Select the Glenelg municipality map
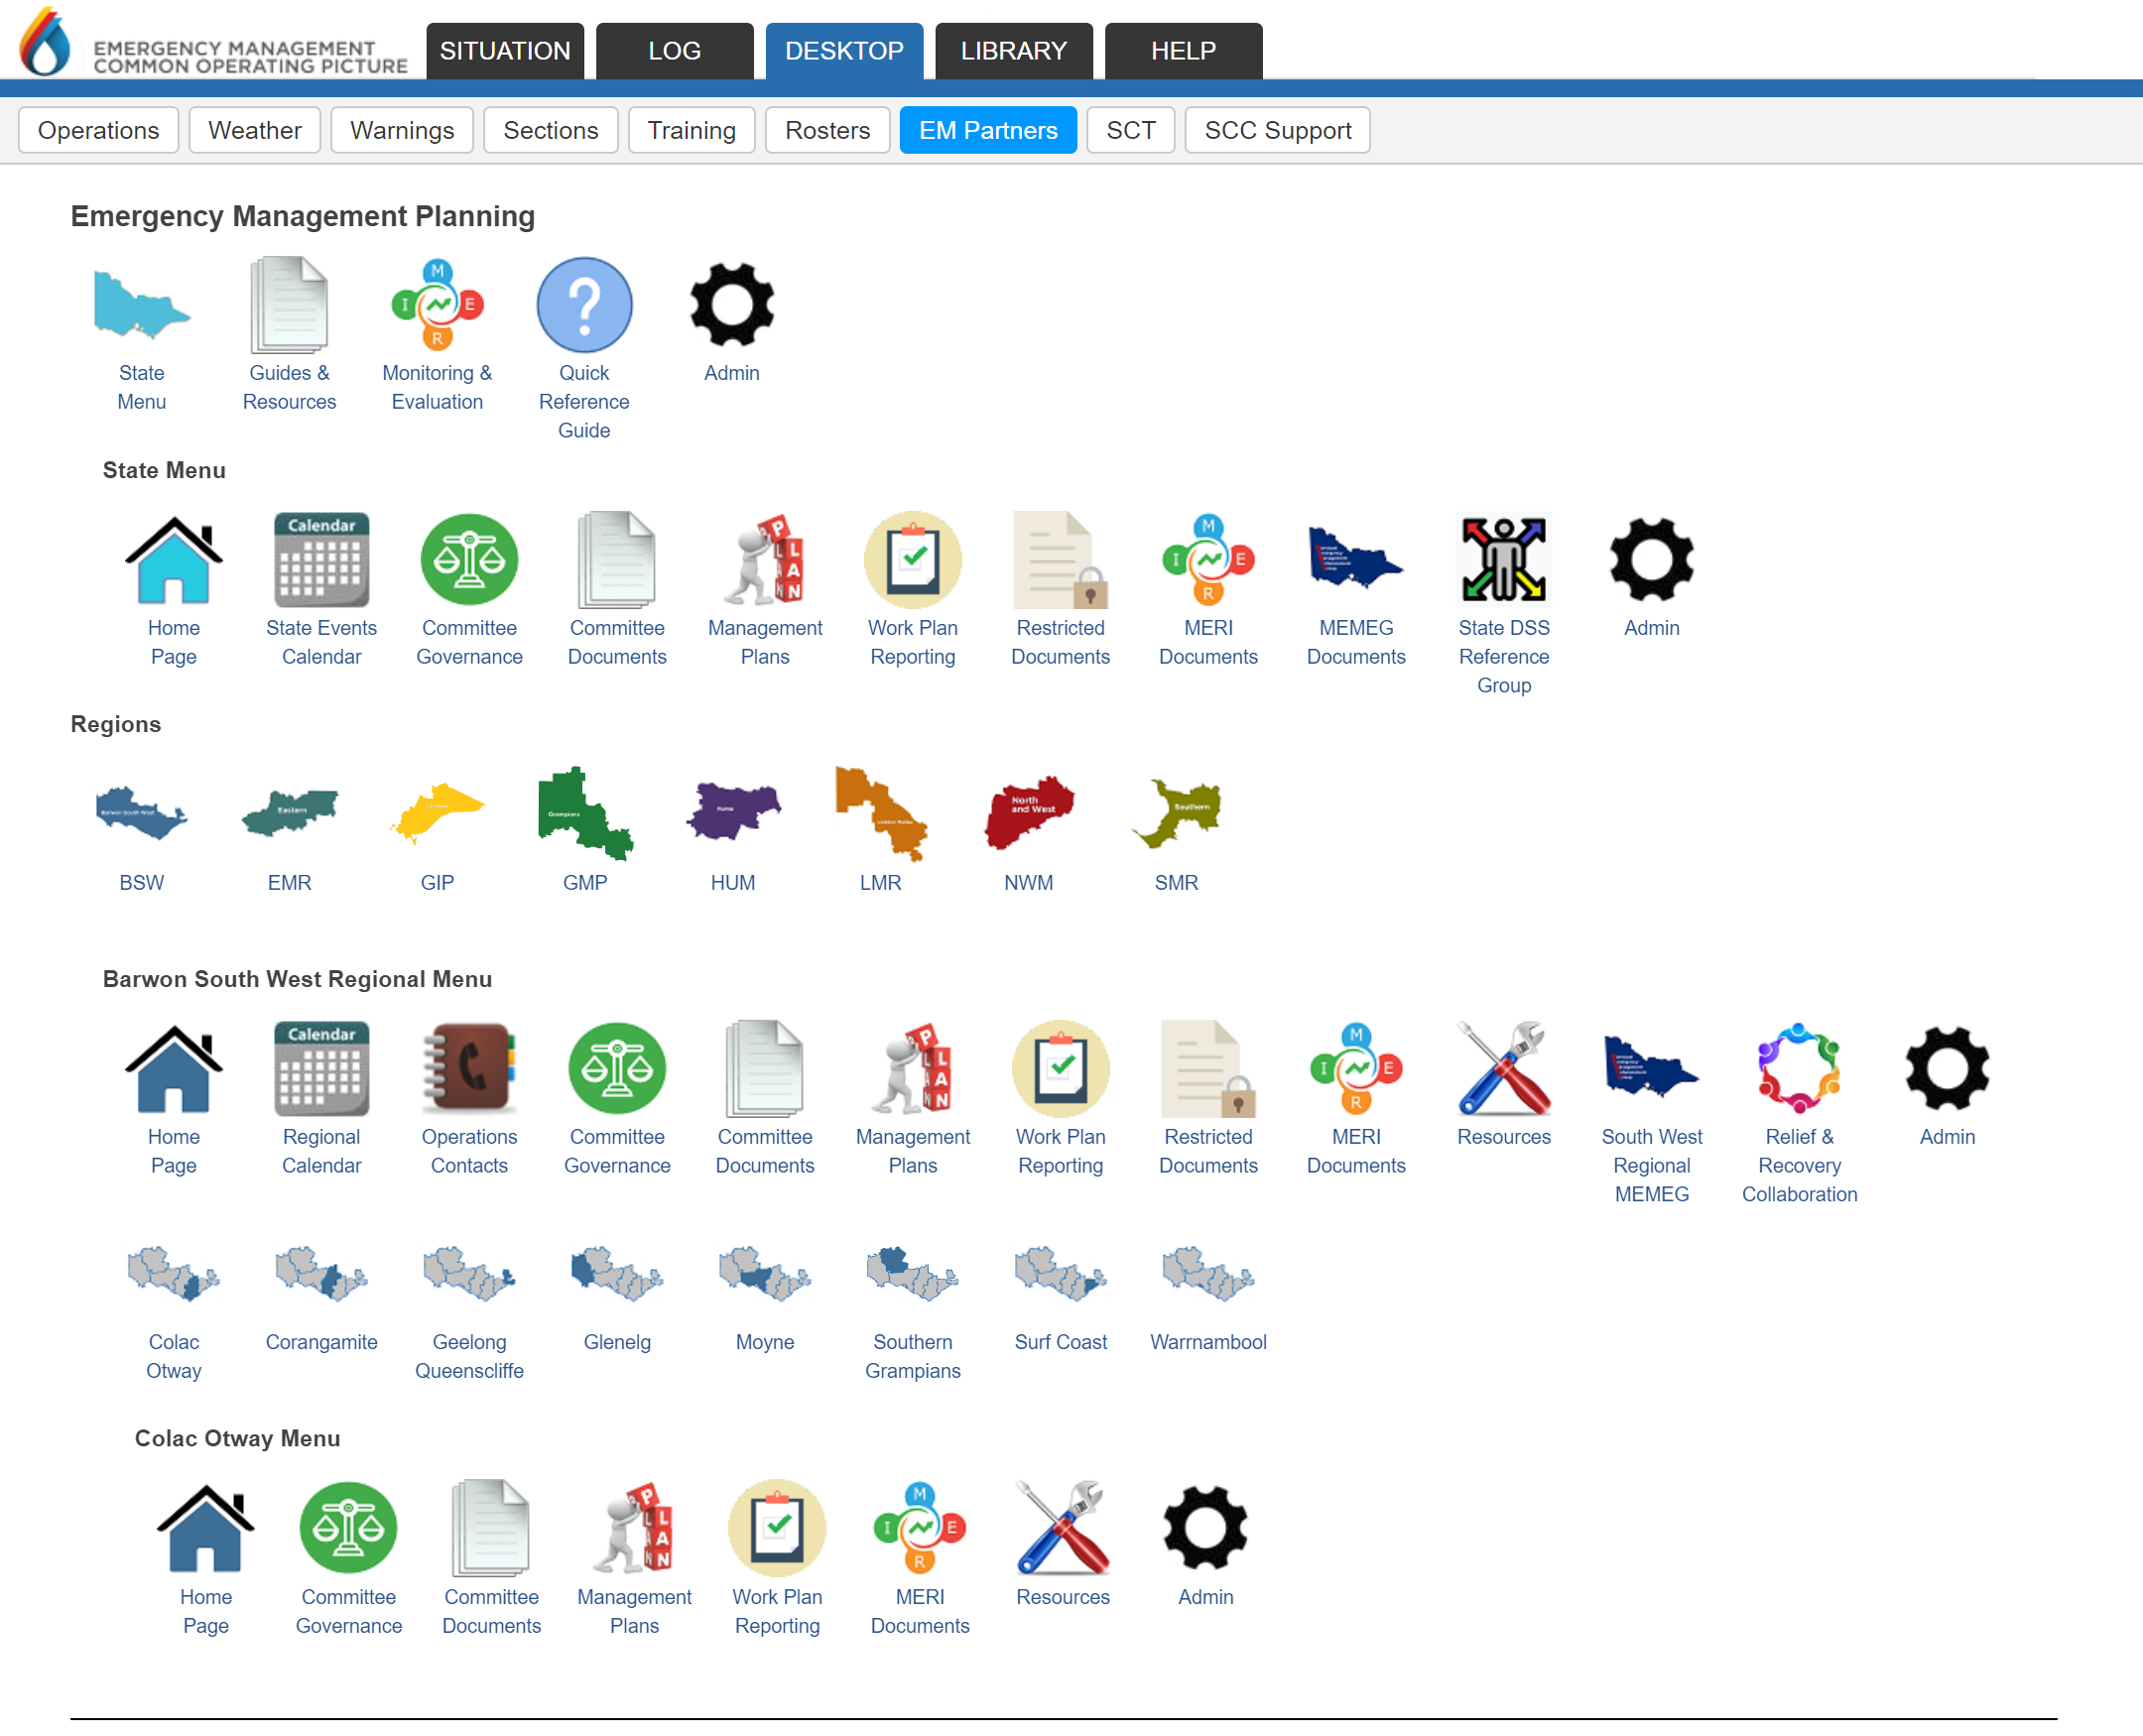Image resolution: width=2143 pixels, height=1736 pixels. pyautogui.click(x=616, y=1274)
